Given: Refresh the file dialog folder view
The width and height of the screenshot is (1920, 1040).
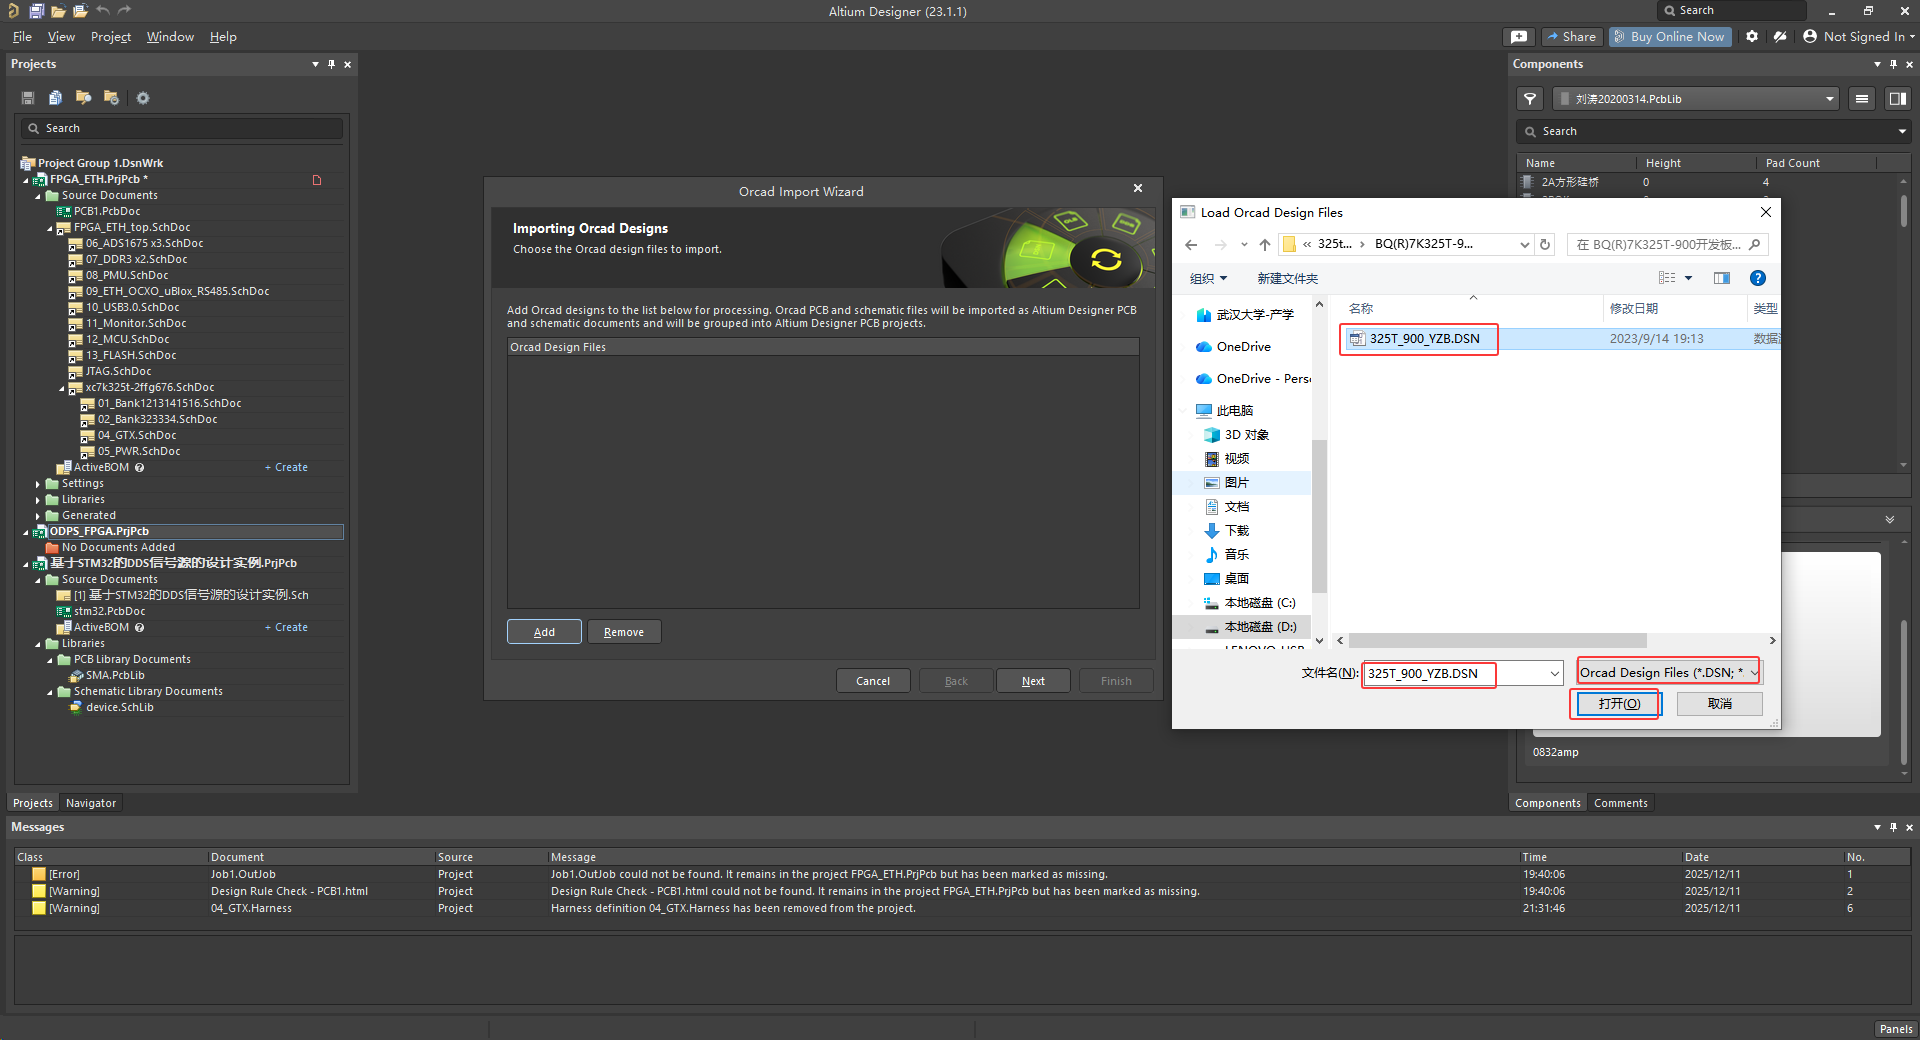Looking at the screenshot, I should point(1545,245).
